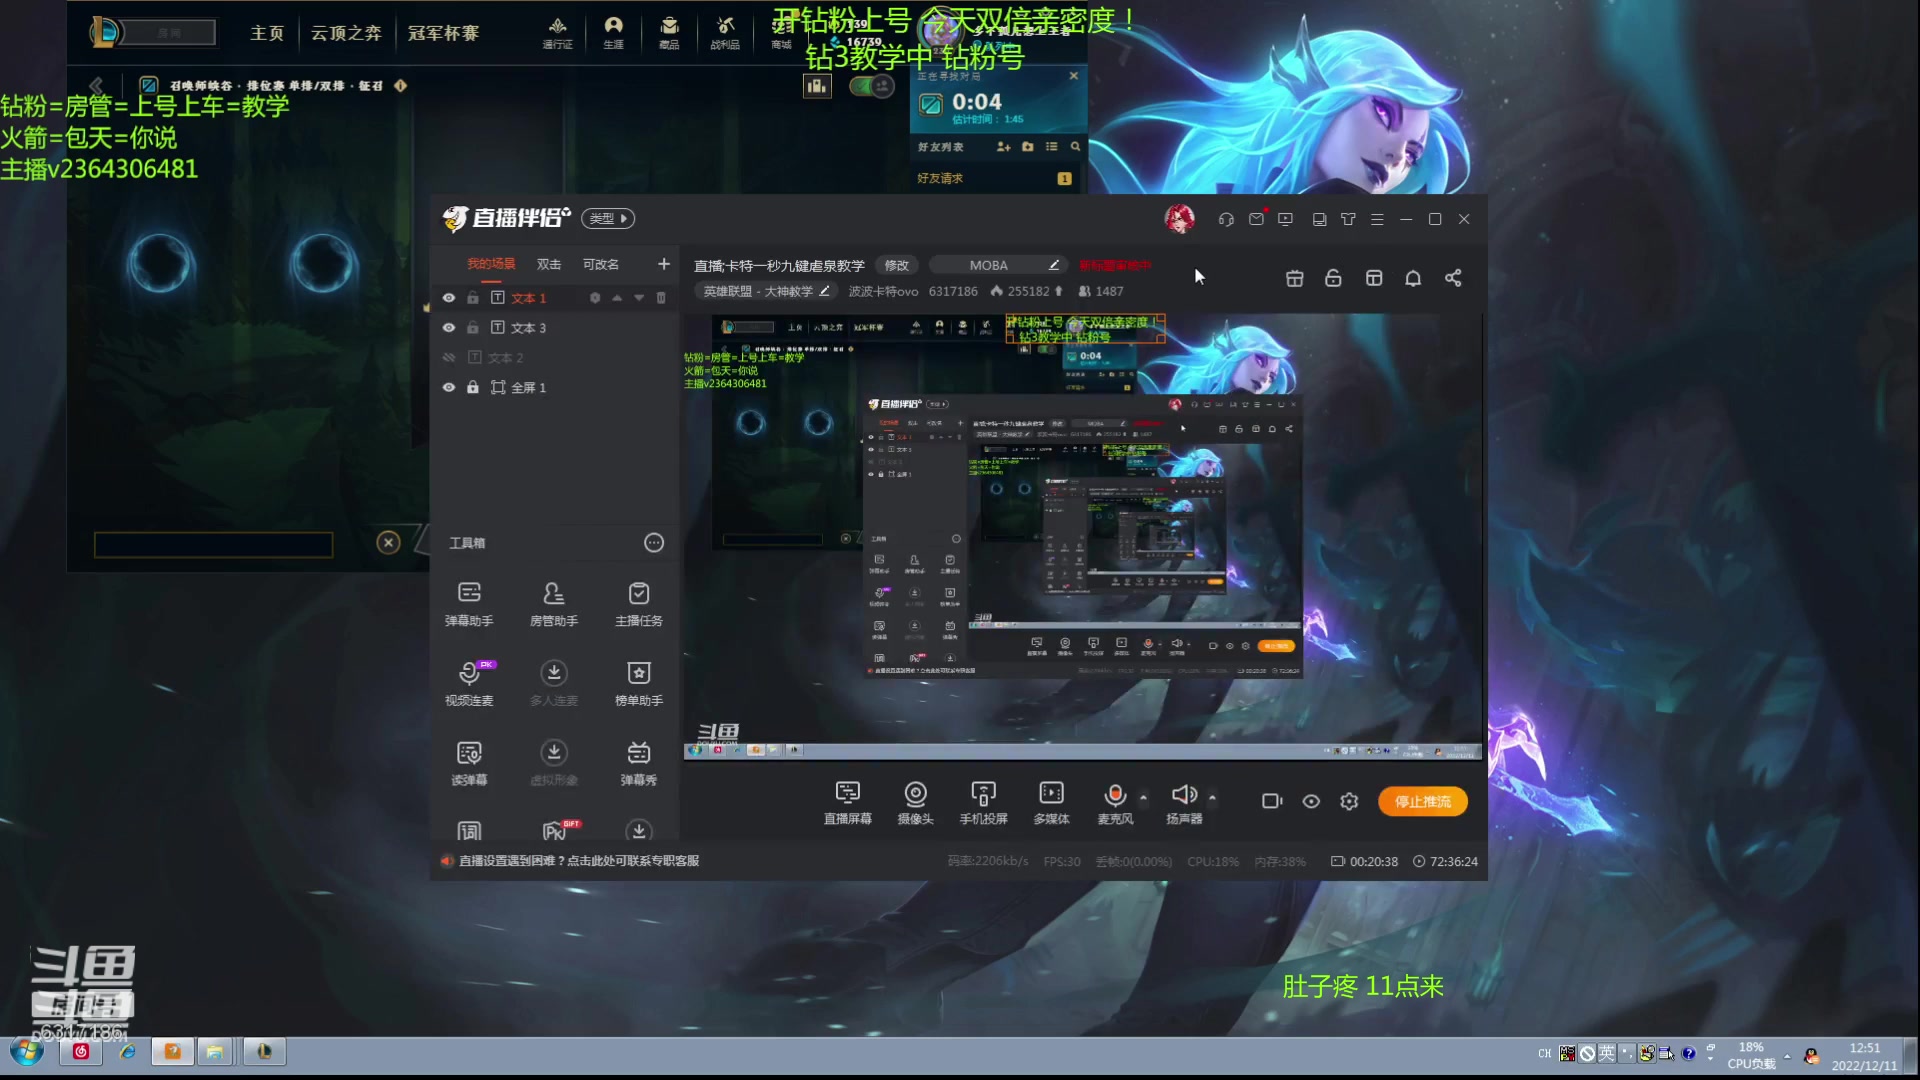Switch to 我的场景 scene tab
This screenshot has height=1080, width=1920.
tap(491, 264)
